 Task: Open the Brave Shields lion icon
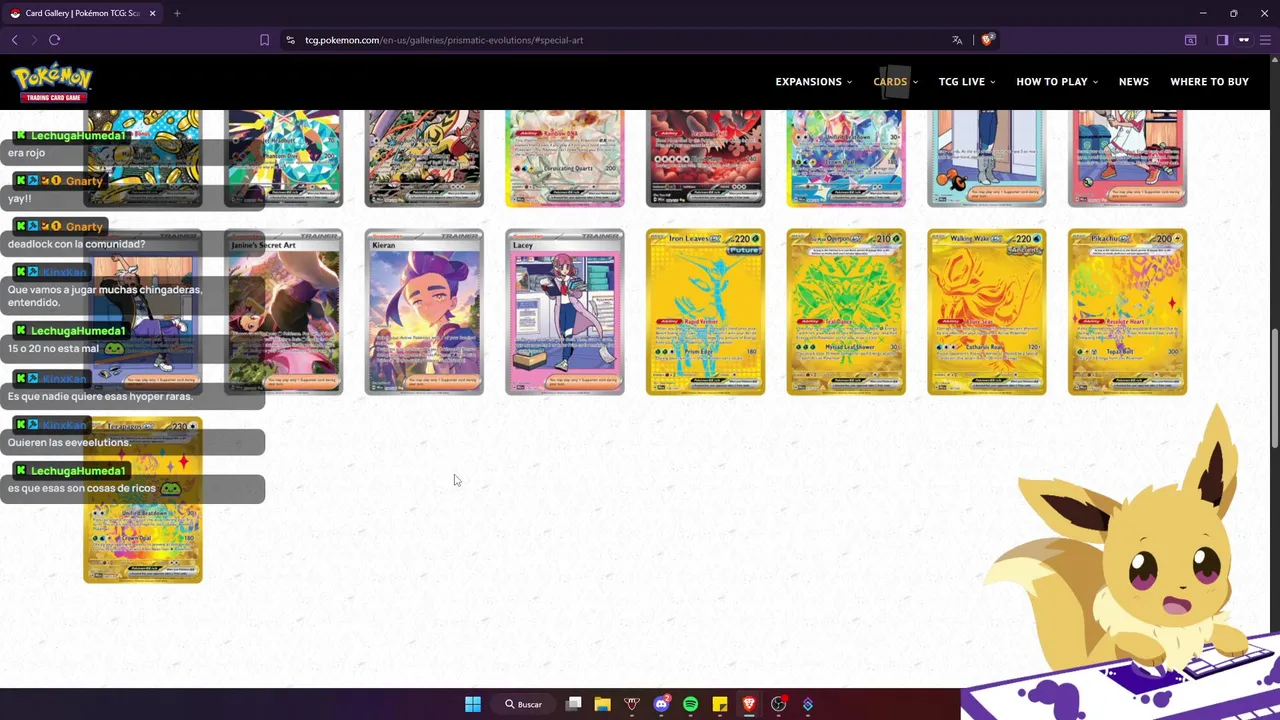click(987, 40)
